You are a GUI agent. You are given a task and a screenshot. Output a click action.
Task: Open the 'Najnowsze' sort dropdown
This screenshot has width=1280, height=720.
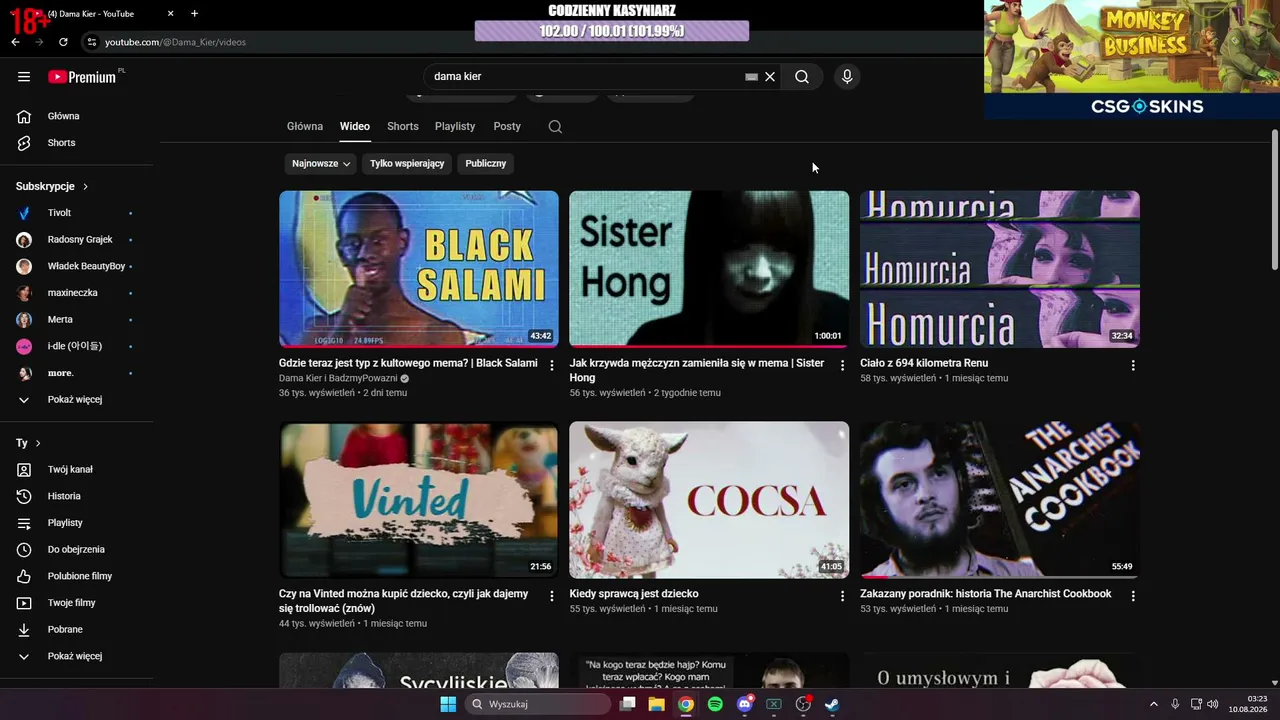[321, 164]
